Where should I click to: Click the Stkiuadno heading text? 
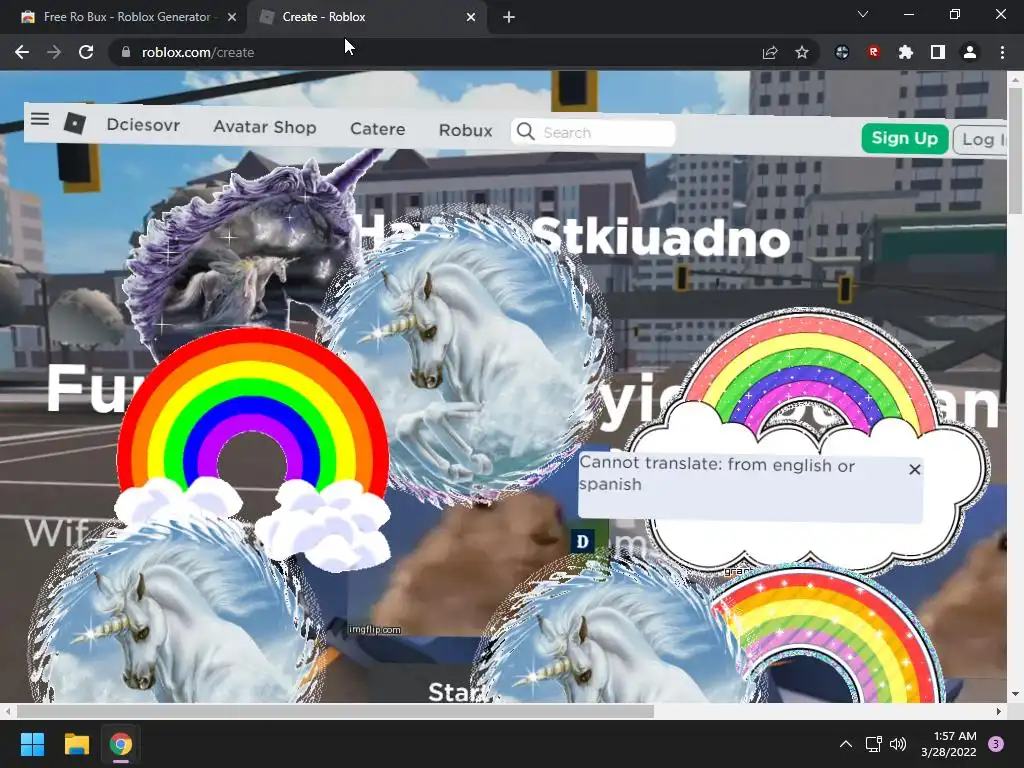660,238
